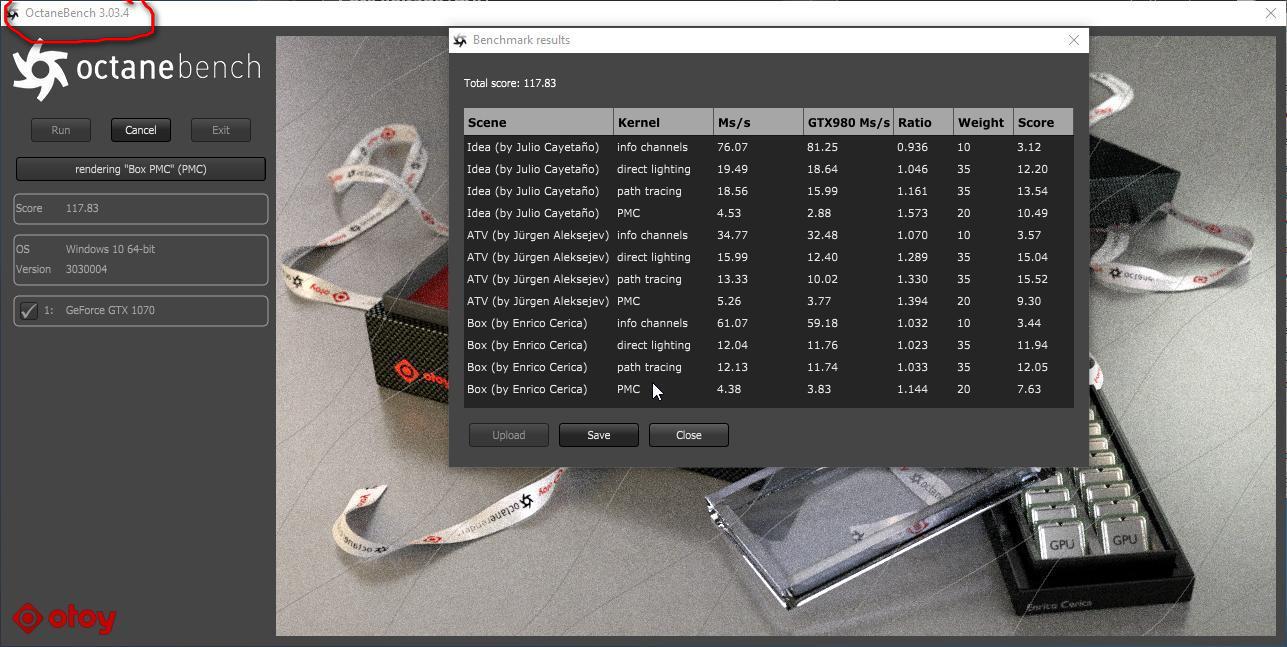Click the Score 117.83 field in left panel
This screenshot has width=1287, height=647.
(x=141, y=209)
